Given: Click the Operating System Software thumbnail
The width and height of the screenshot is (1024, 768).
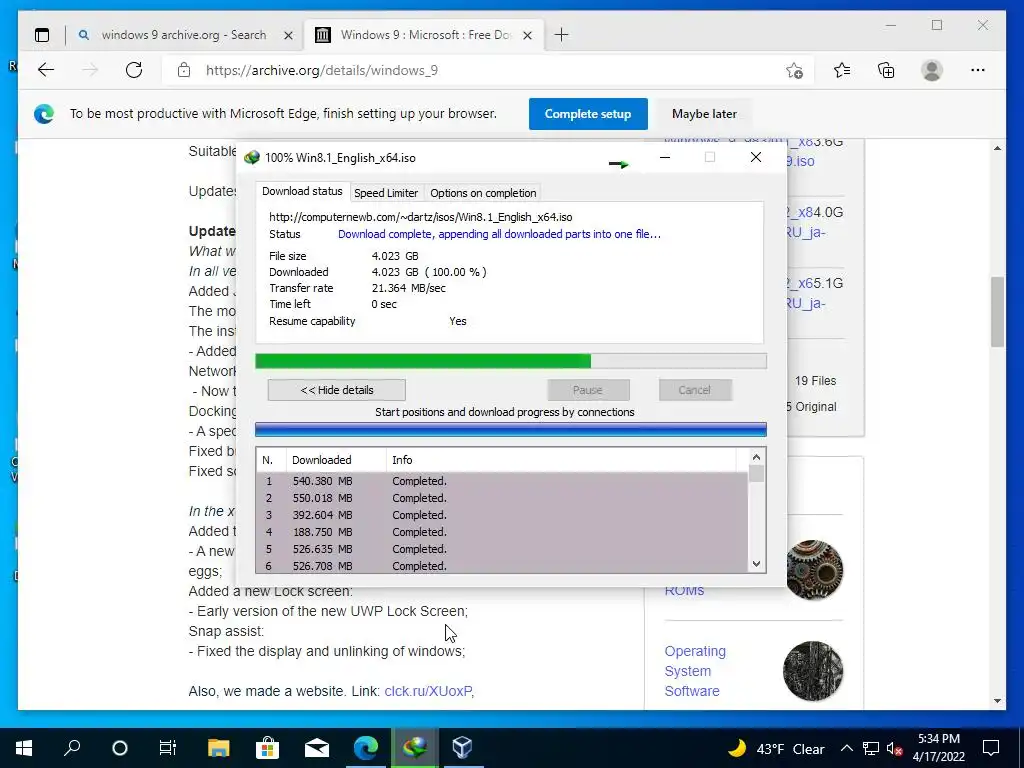Looking at the screenshot, I should click(813, 671).
